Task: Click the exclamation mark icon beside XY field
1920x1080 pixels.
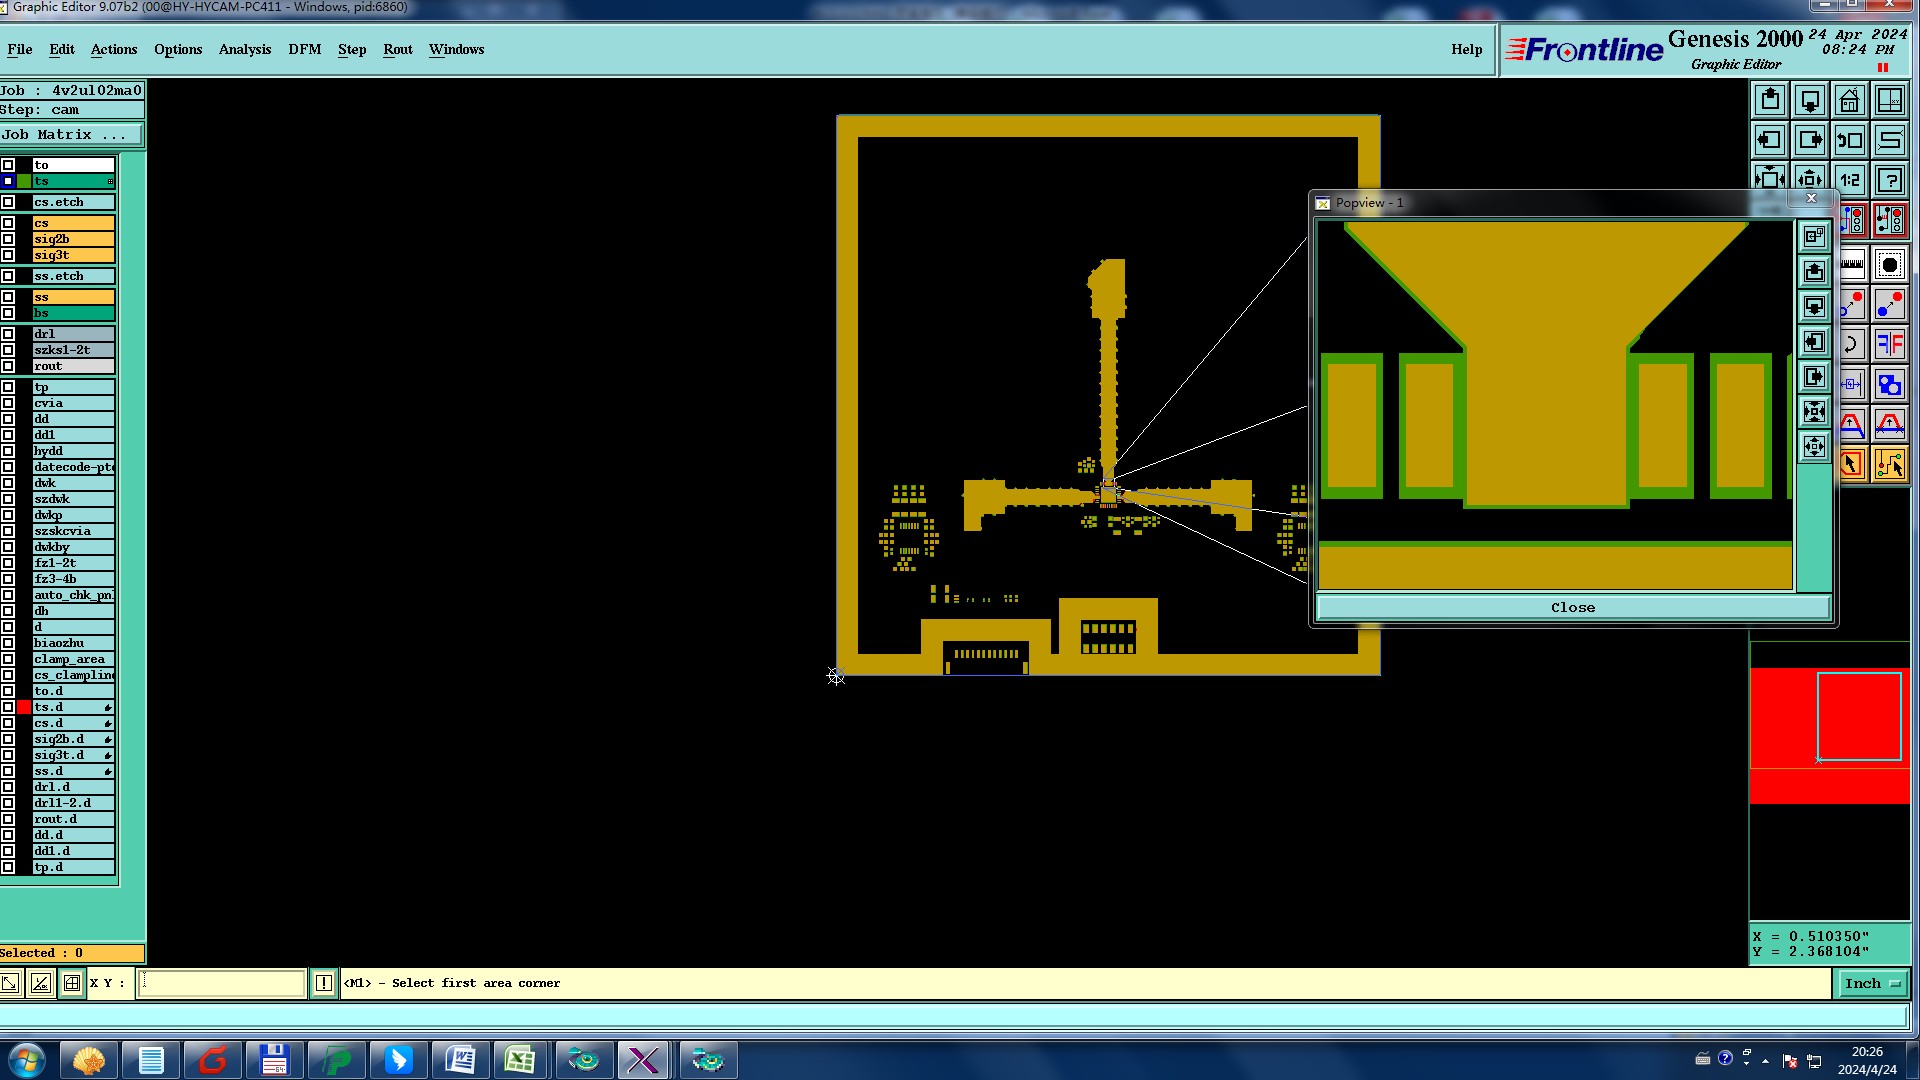Action: [324, 983]
